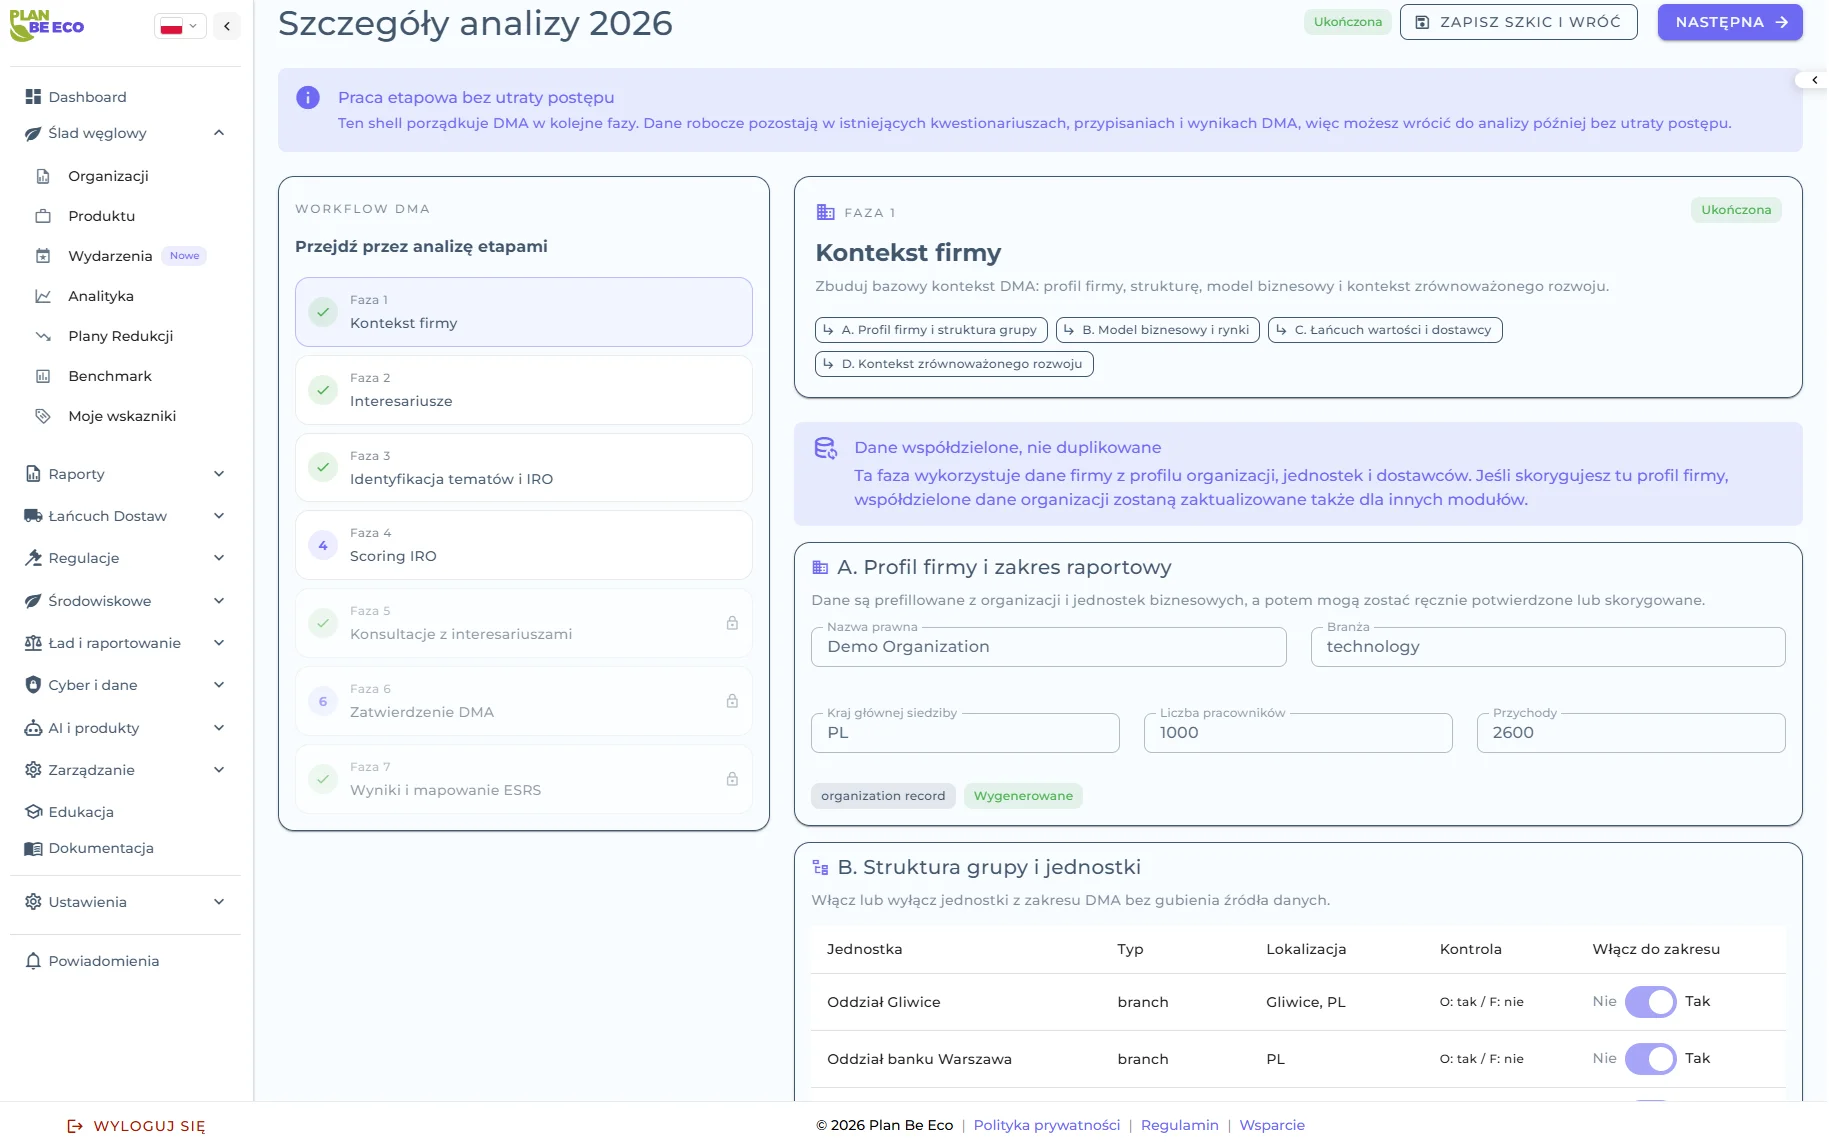Click the Plany Redukcji trend icon
The width and height of the screenshot is (1829, 1146).
pos(43,336)
